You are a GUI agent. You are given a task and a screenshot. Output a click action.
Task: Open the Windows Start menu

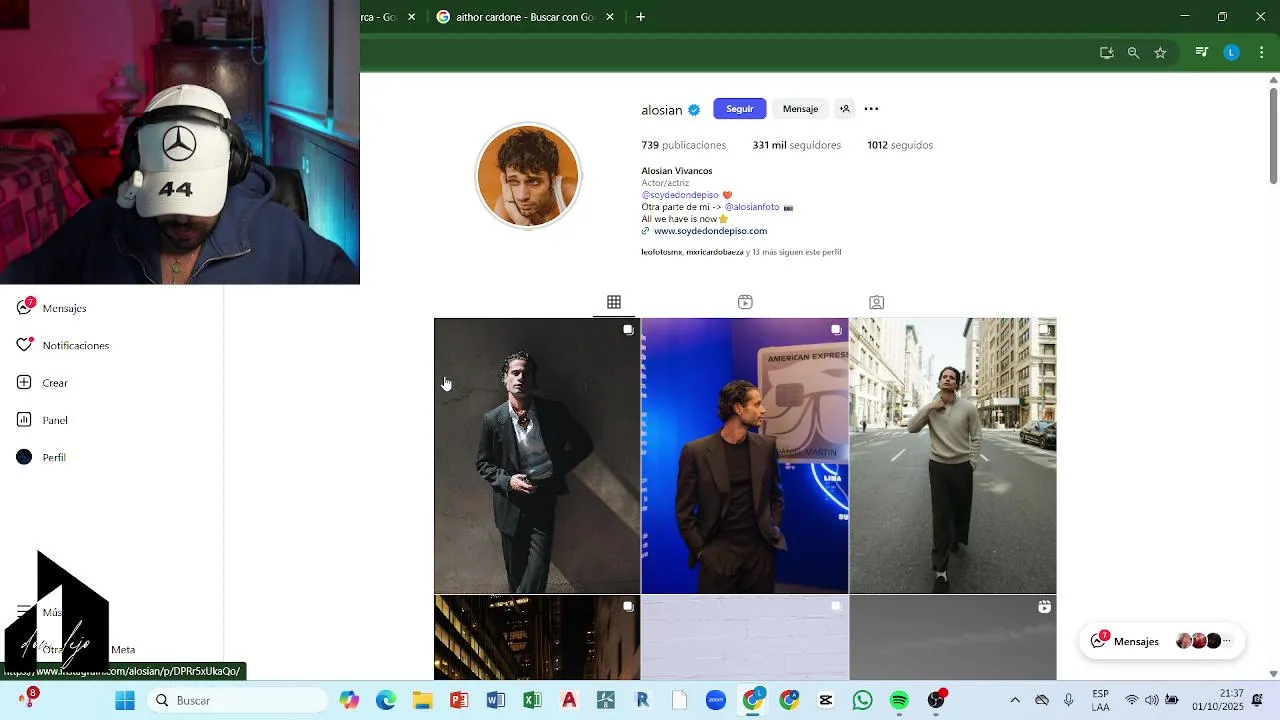coord(125,700)
